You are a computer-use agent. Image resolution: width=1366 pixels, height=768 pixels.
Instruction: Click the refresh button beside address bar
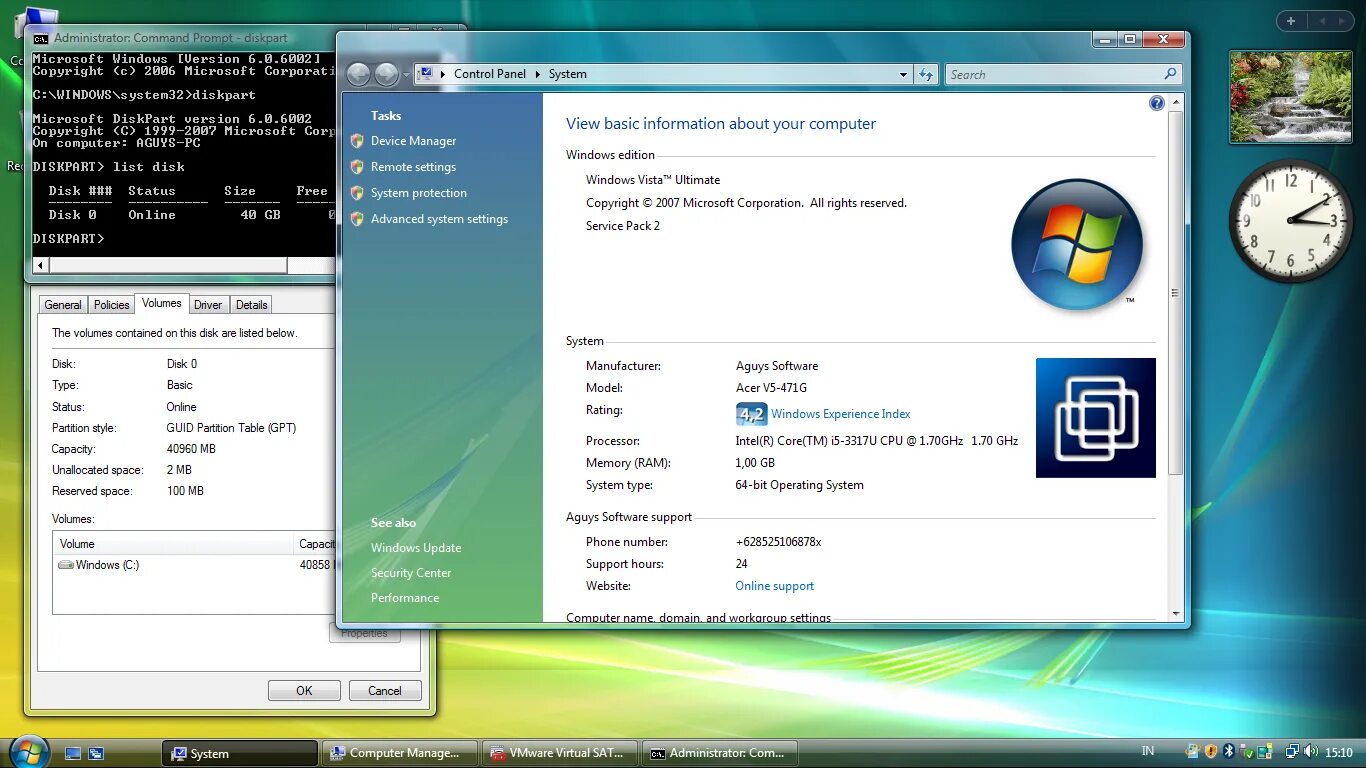[926, 74]
